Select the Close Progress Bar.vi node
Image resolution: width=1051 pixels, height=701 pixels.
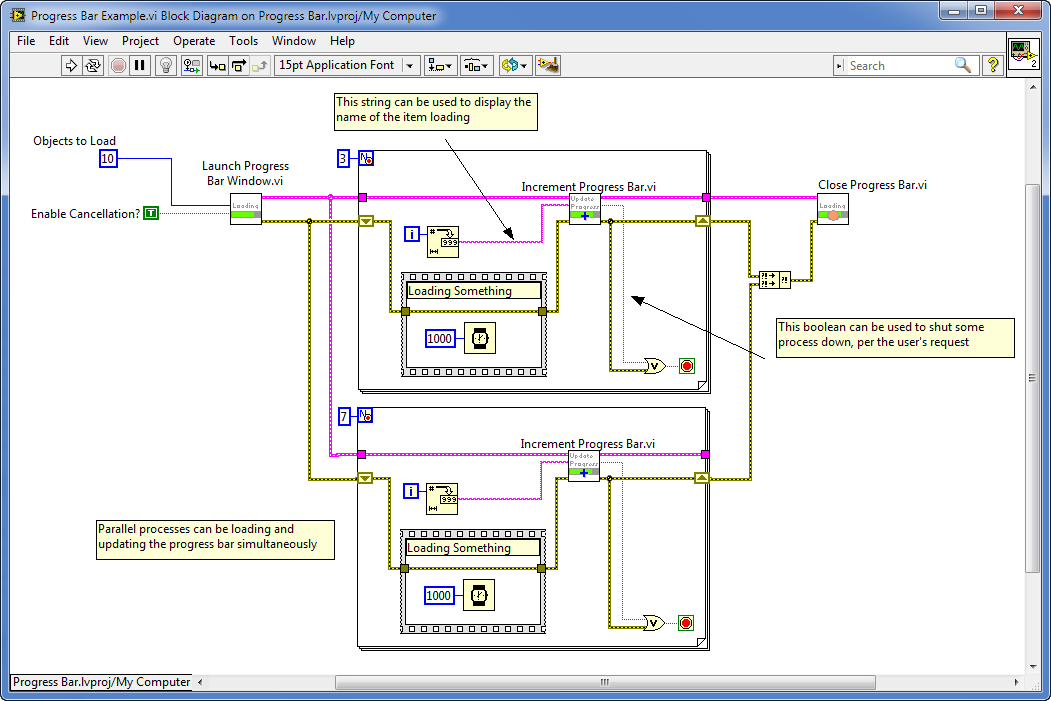832,209
